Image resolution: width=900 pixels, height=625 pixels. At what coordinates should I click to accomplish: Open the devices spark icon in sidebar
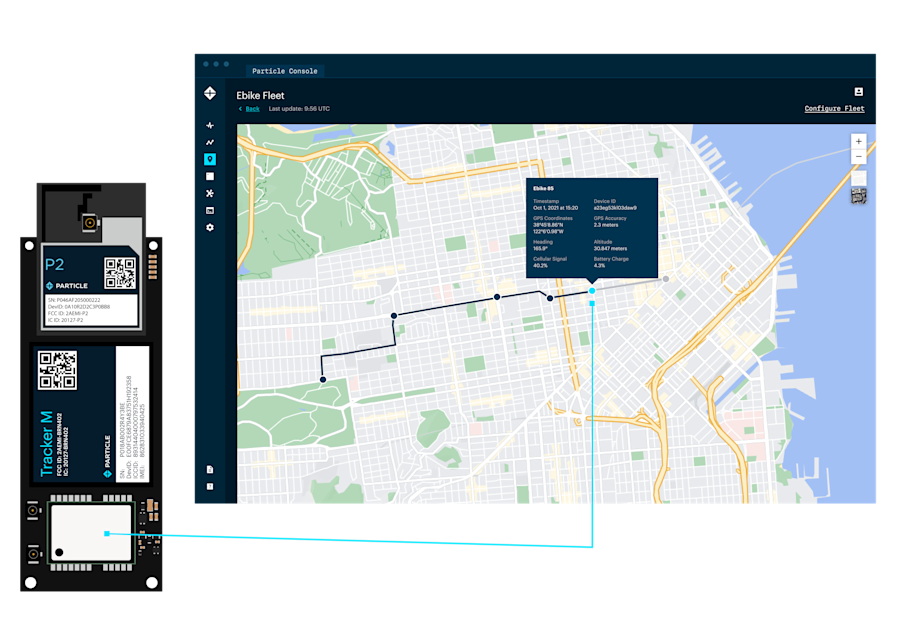210,125
